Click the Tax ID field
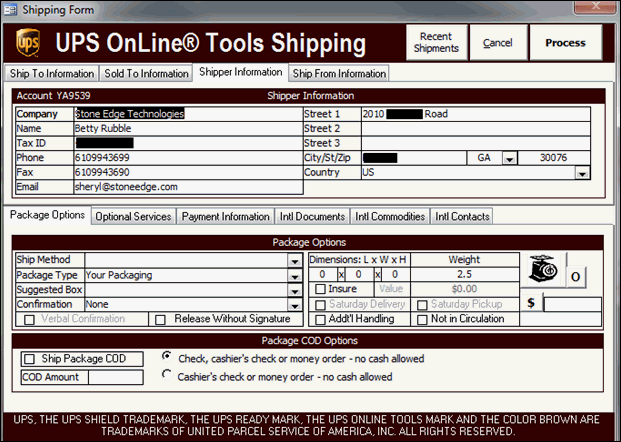Viewport: 621px width, 442px height. [189, 143]
